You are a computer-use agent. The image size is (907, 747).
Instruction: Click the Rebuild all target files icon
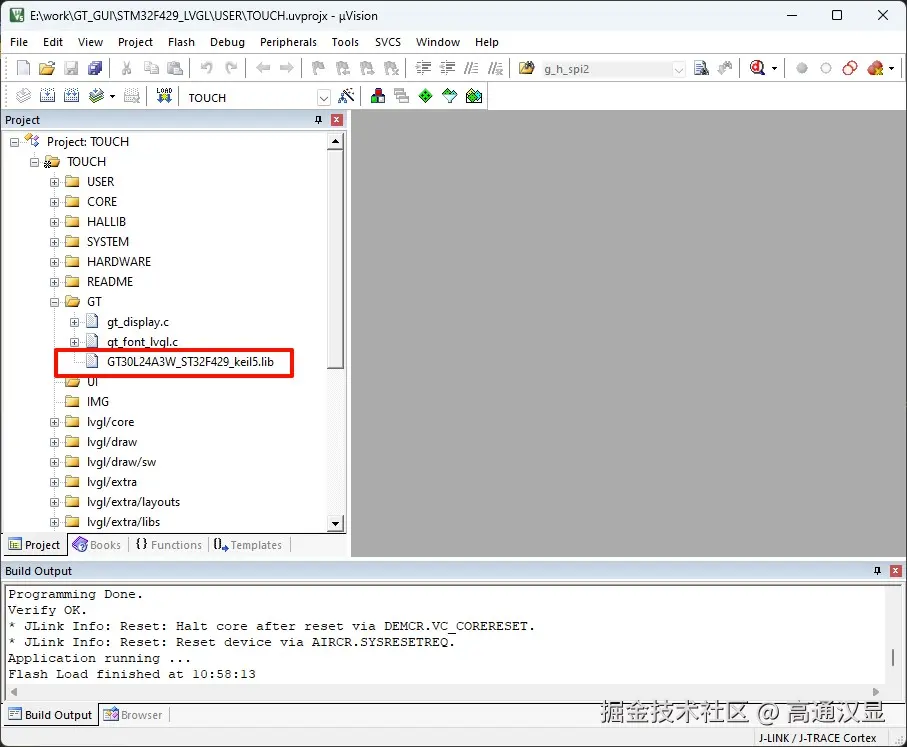tap(72, 95)
